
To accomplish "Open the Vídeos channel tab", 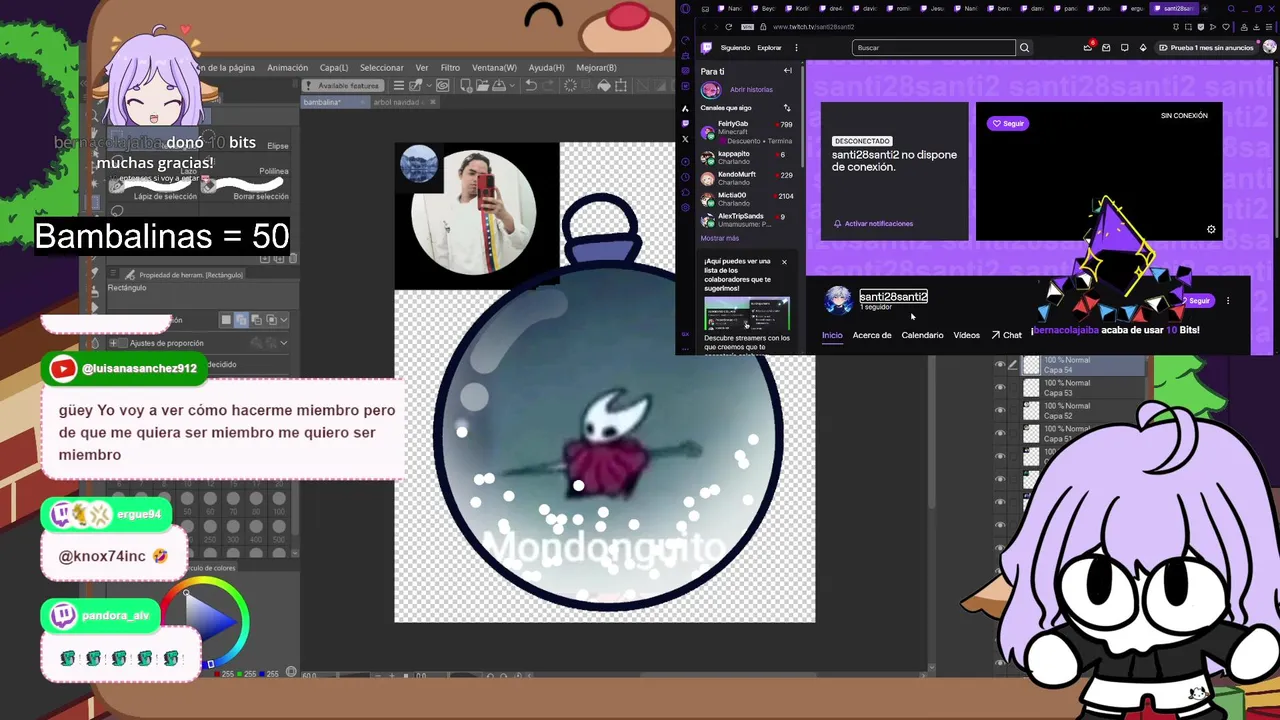I will coord(966,335).
